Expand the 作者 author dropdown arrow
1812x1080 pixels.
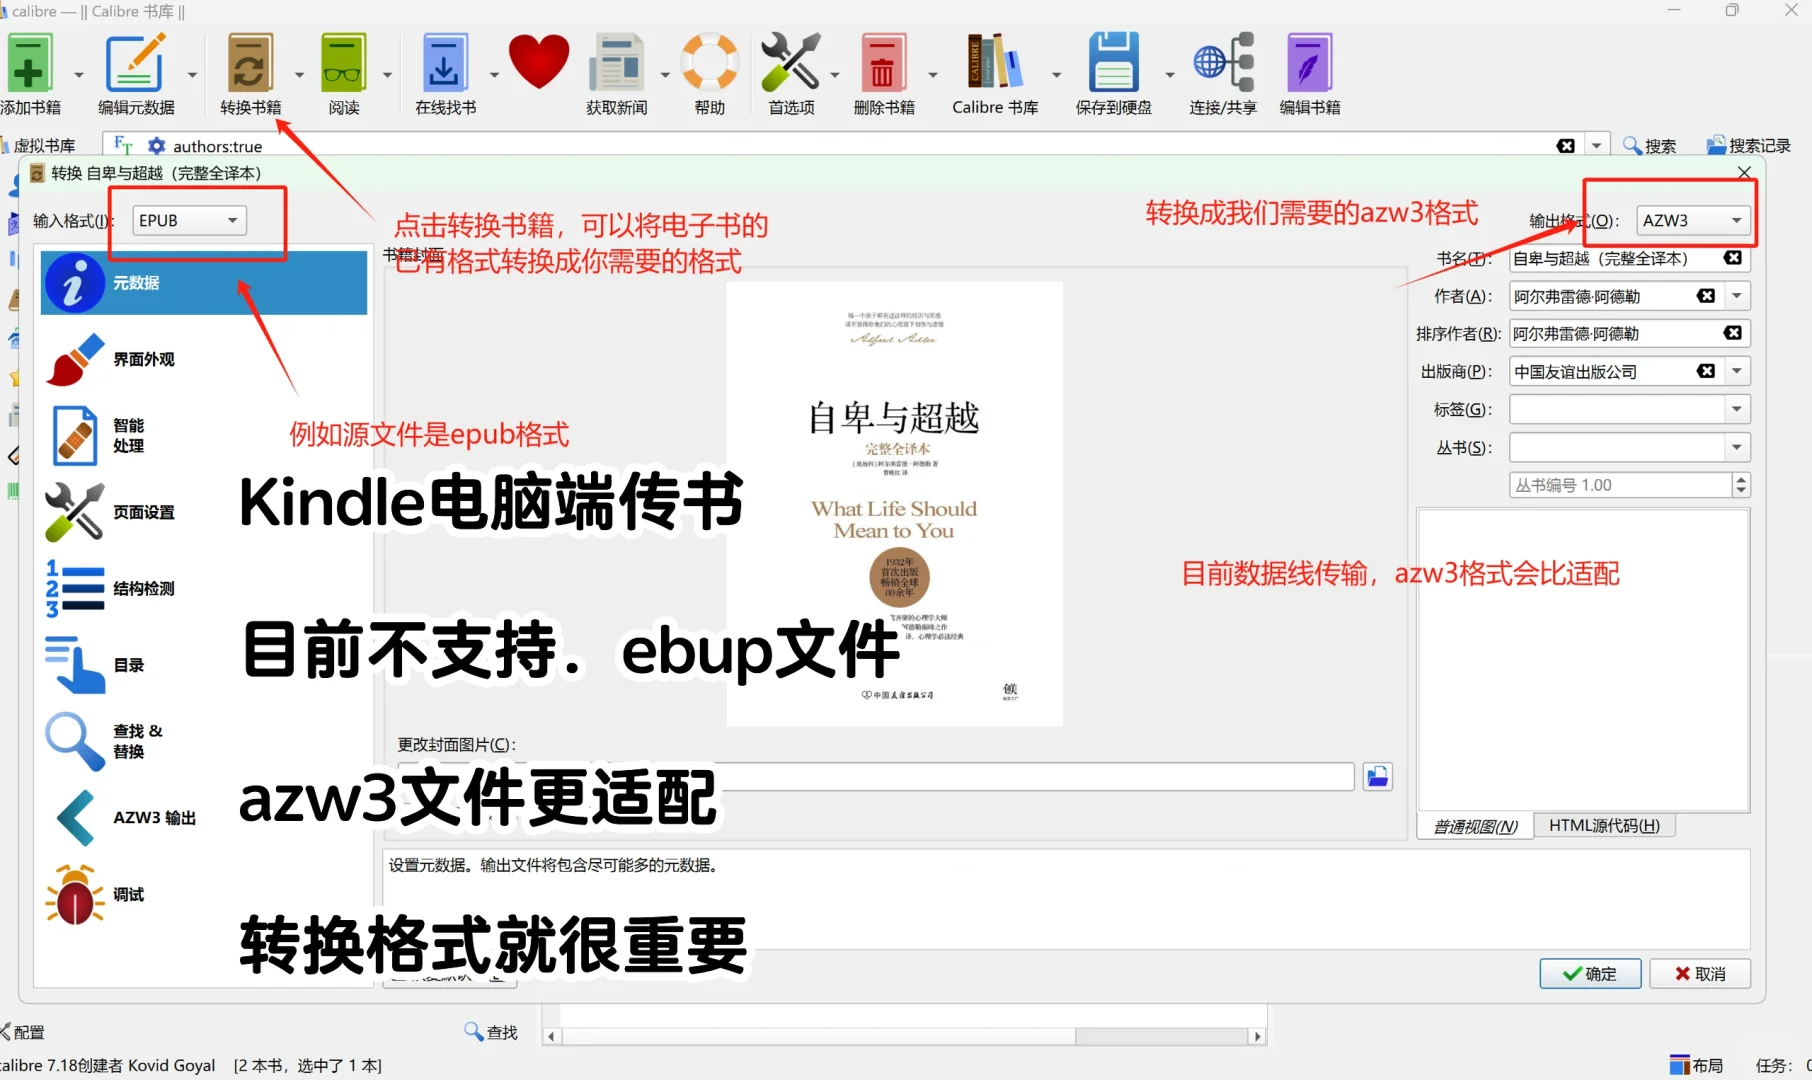[1737, 296]
